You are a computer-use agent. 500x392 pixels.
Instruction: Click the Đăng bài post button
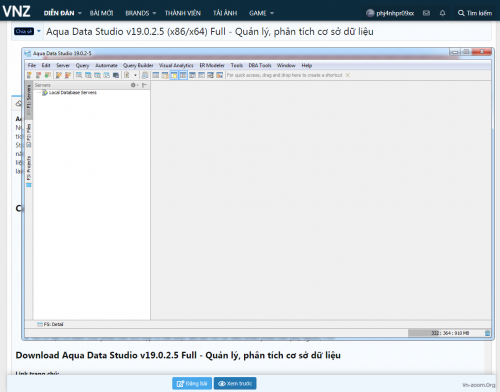pyautogui.click(x=192, y=383)
